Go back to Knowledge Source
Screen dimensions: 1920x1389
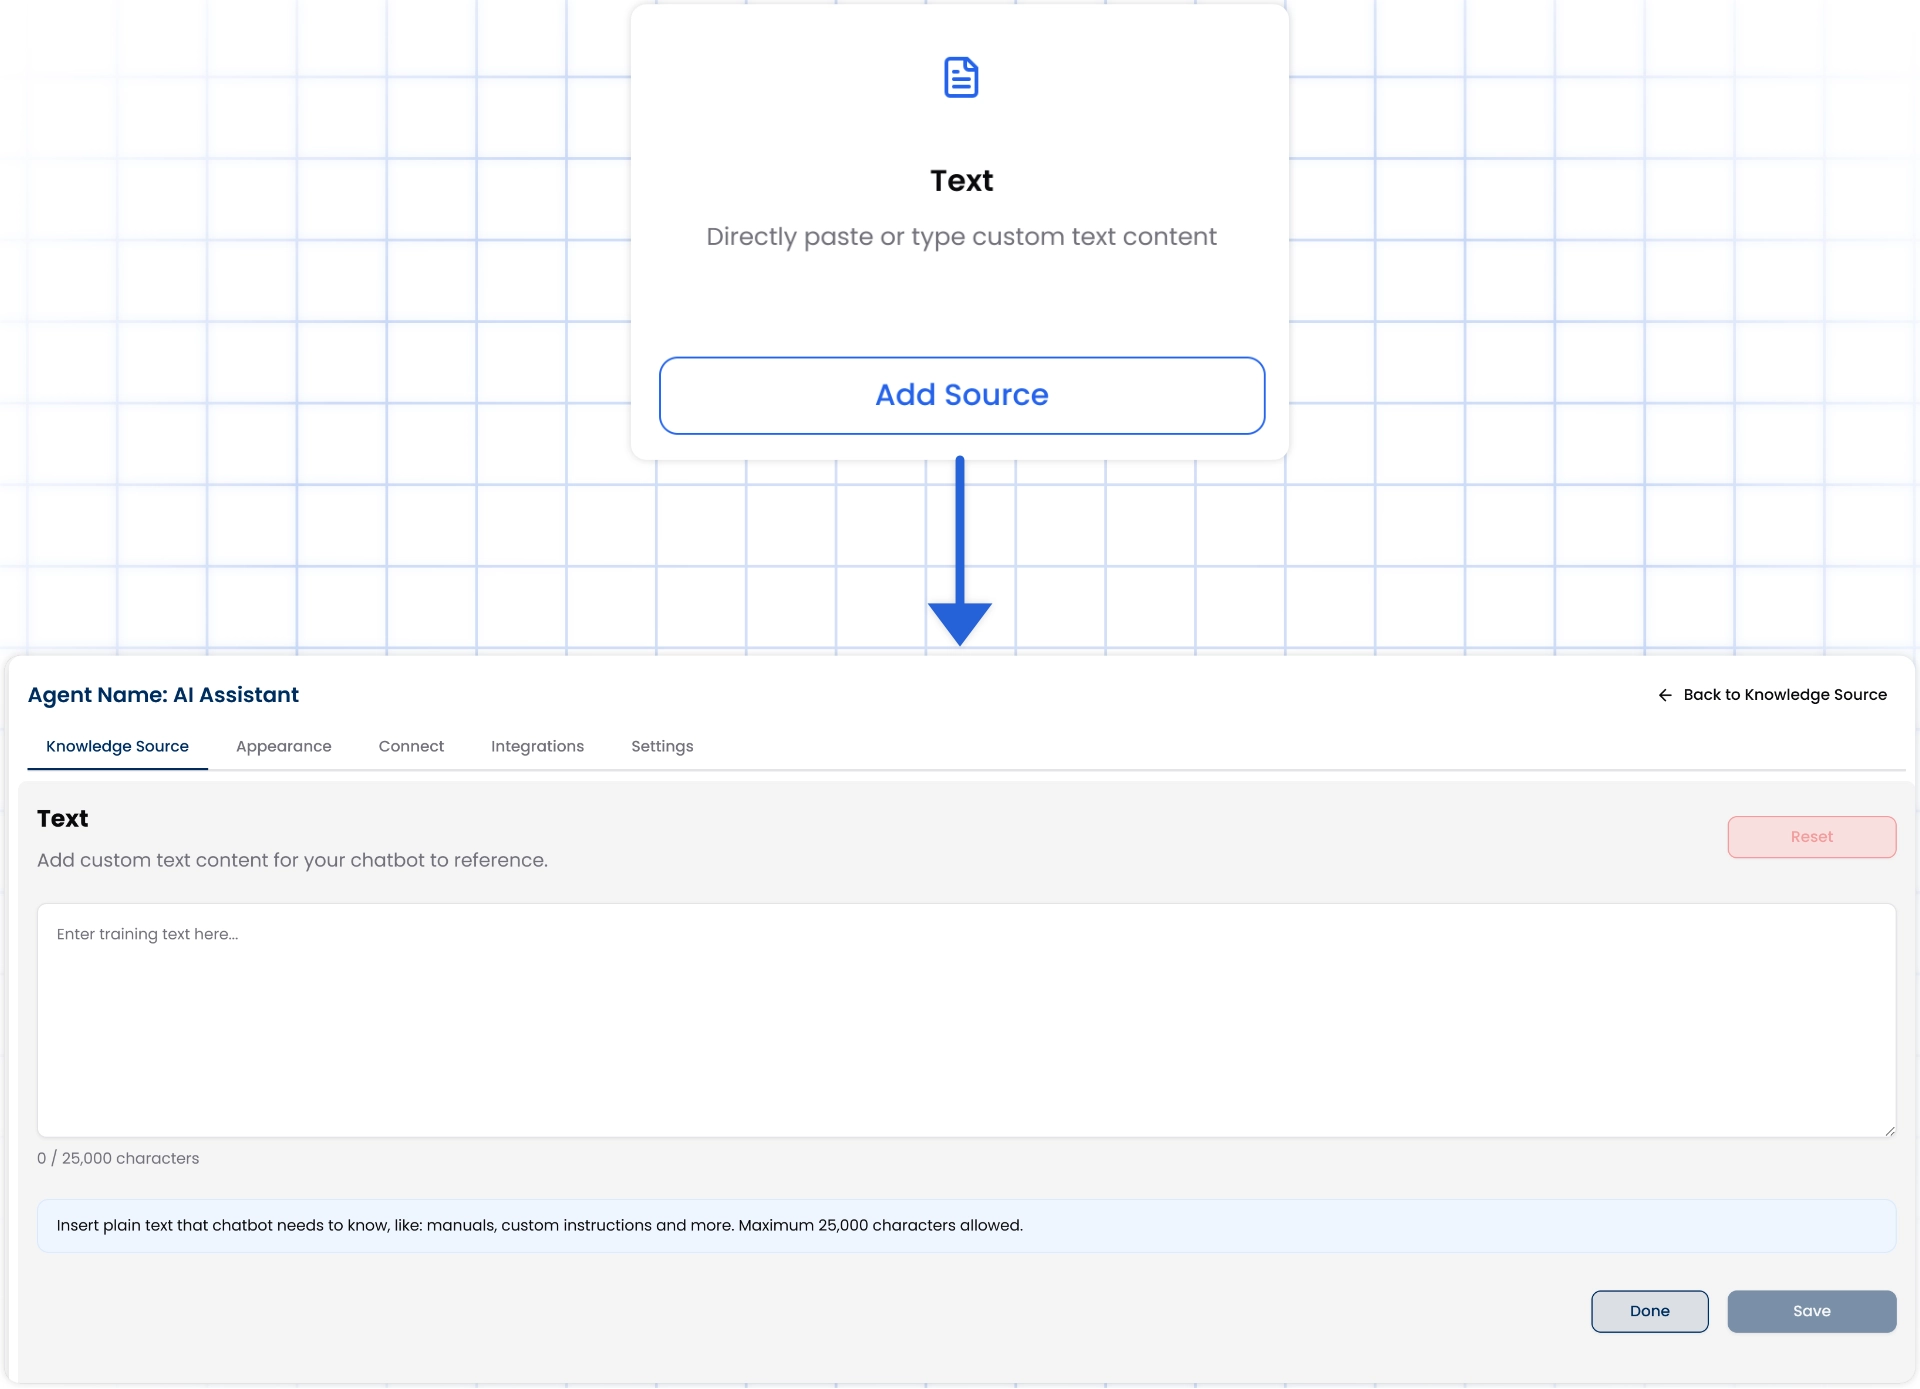click(x=1784, y=695)
